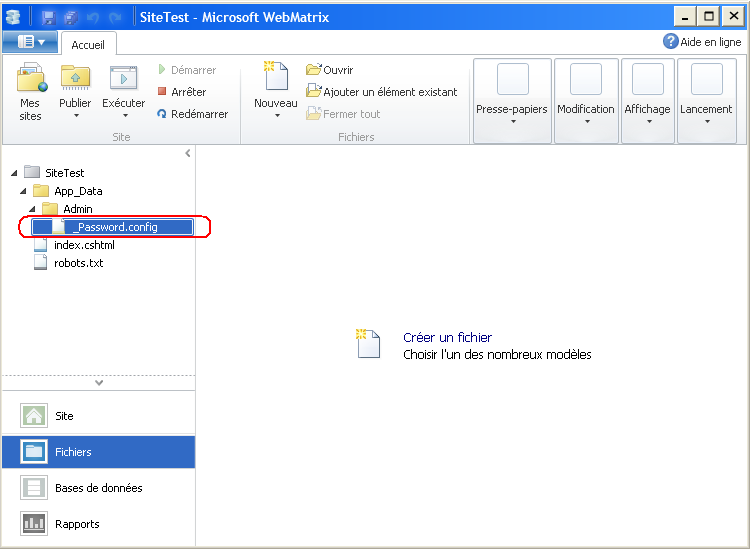The image size is (750, 551).
Task: Switch to the Bases de données workspace
Action: tap(98, 488)
